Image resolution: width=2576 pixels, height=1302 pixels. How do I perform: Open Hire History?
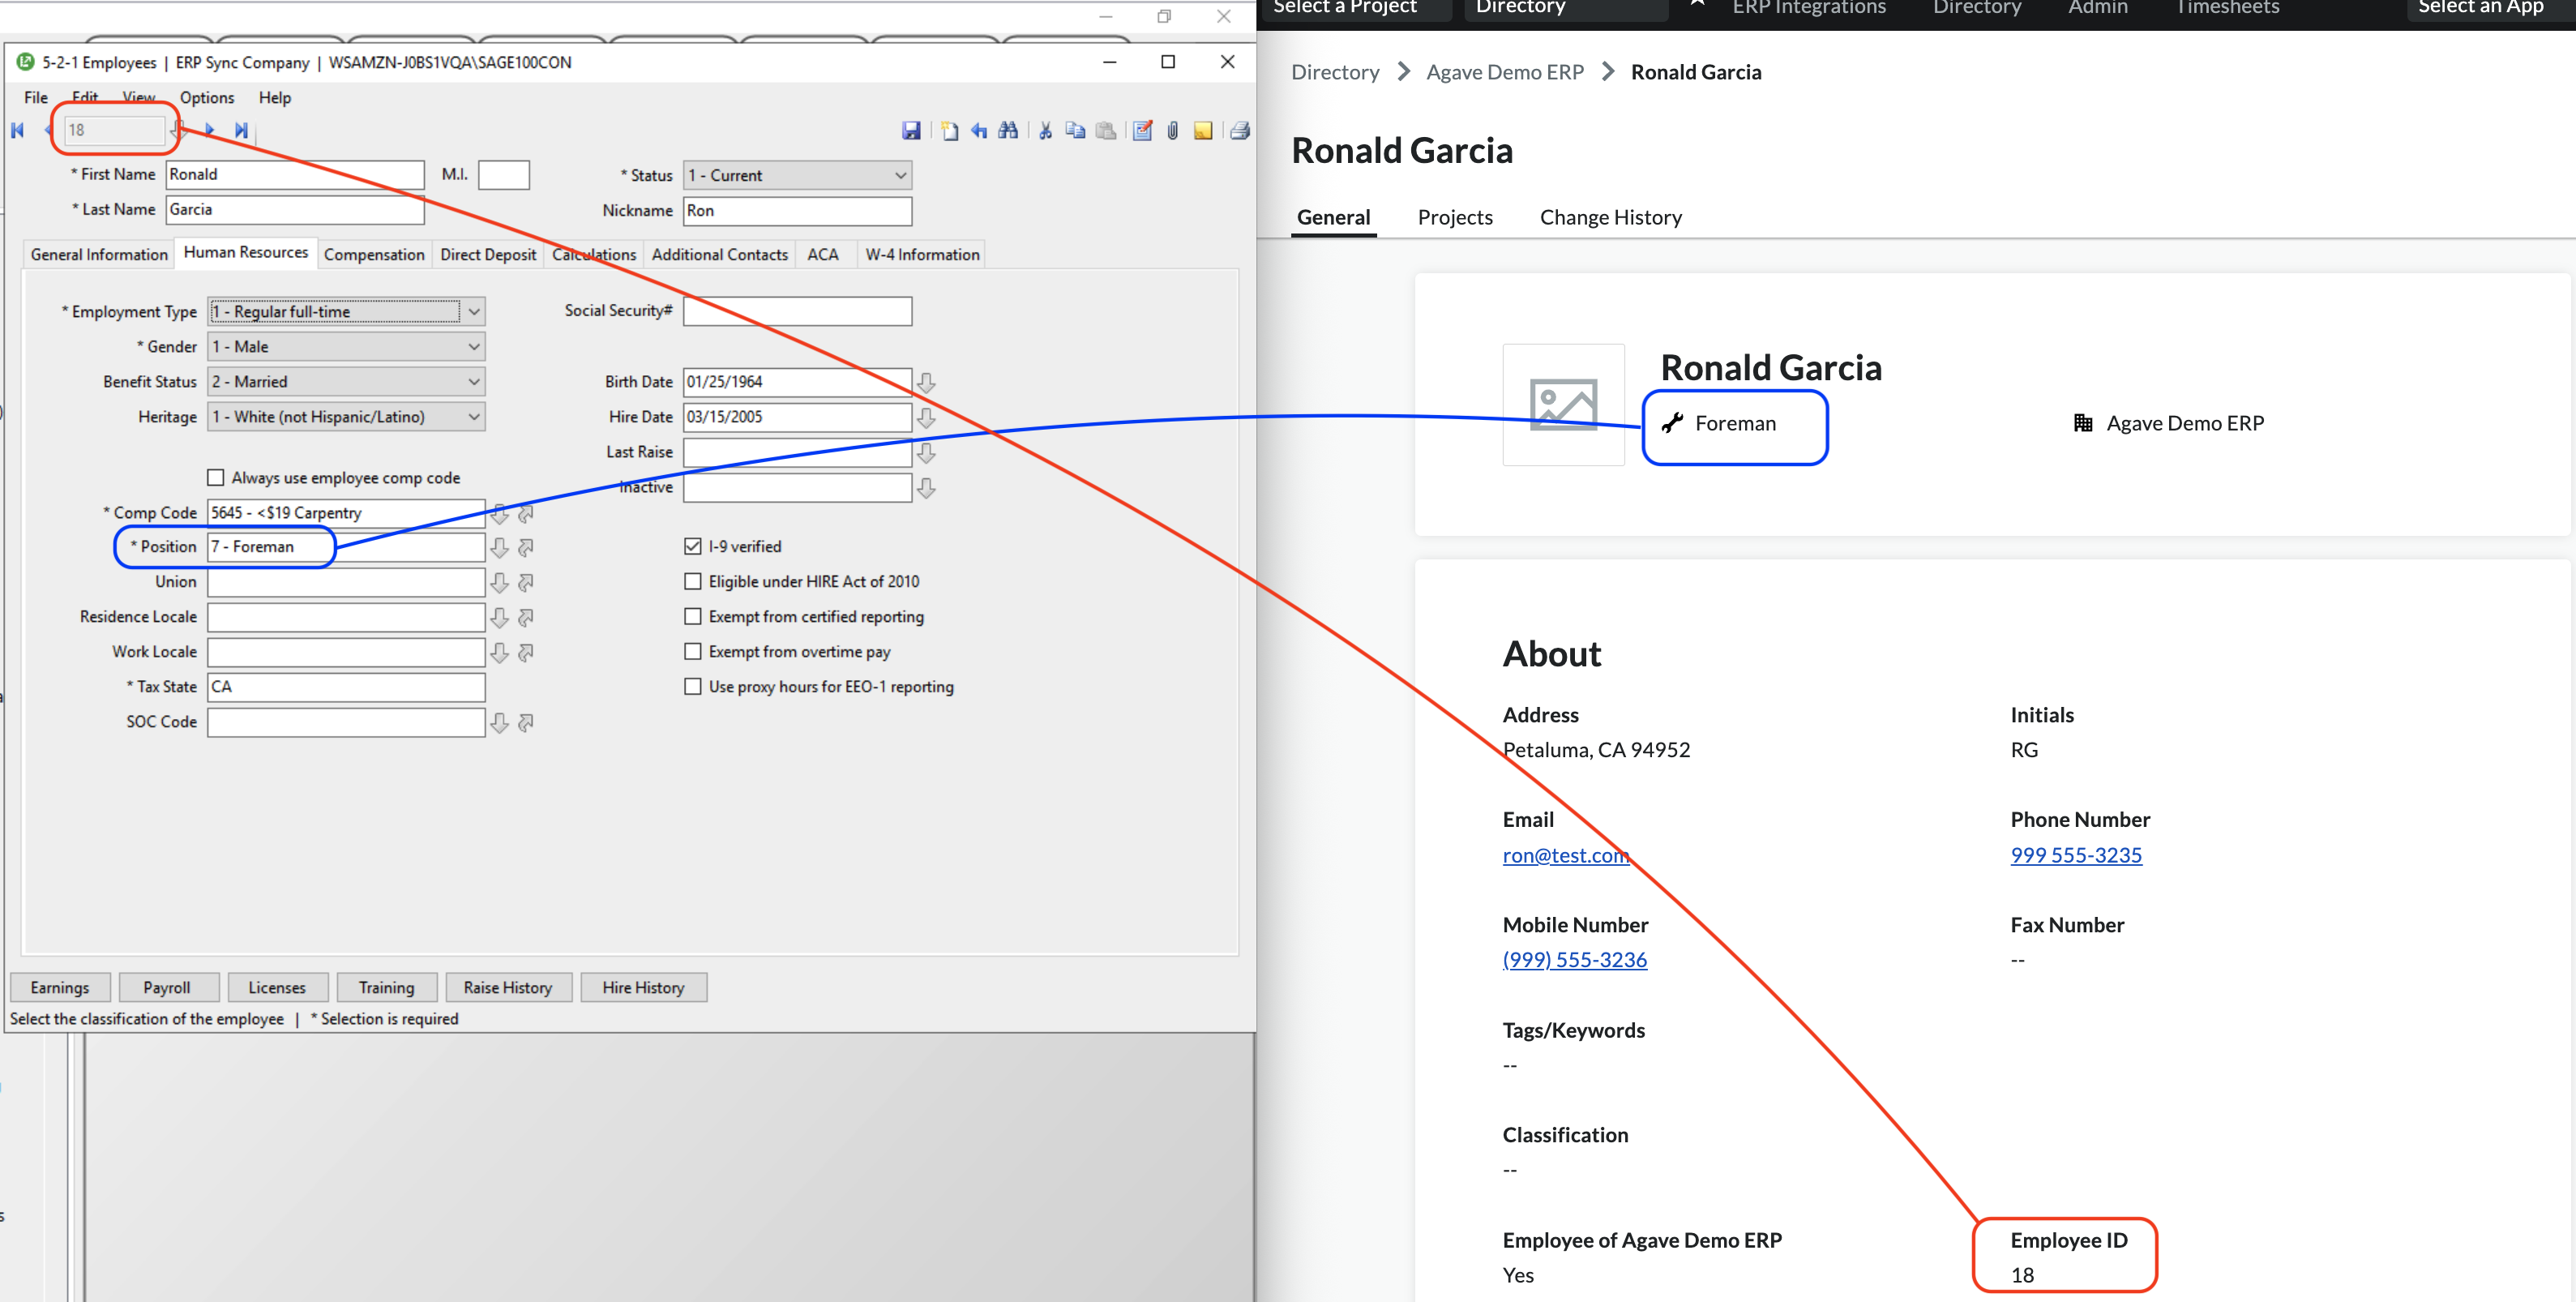[644, 988]
